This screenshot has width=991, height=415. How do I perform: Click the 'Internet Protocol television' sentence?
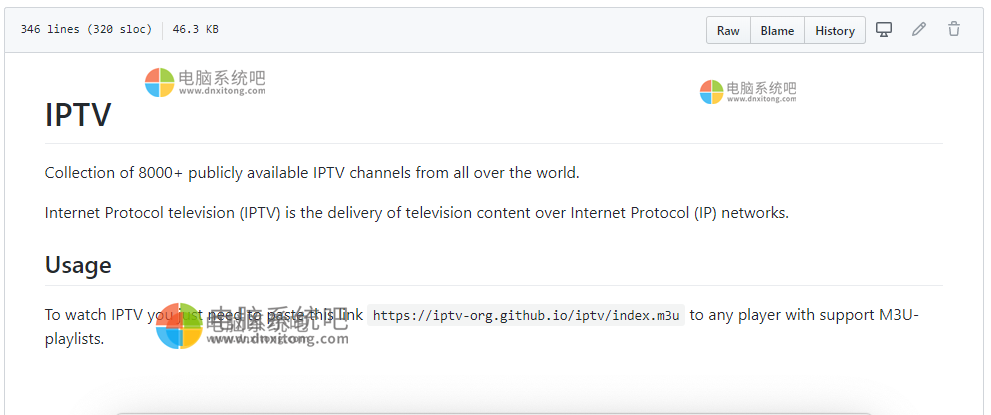[x=417, y=213]
